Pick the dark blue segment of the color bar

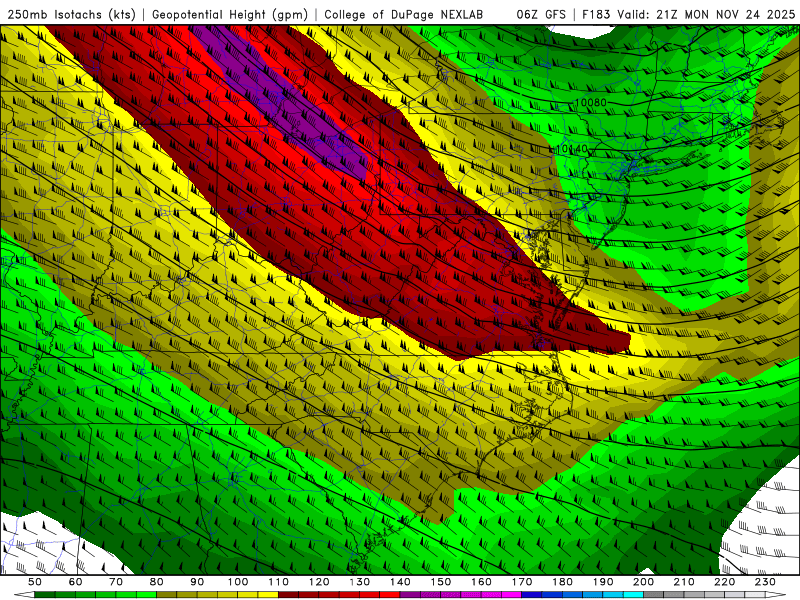click(x=532, y=594)
